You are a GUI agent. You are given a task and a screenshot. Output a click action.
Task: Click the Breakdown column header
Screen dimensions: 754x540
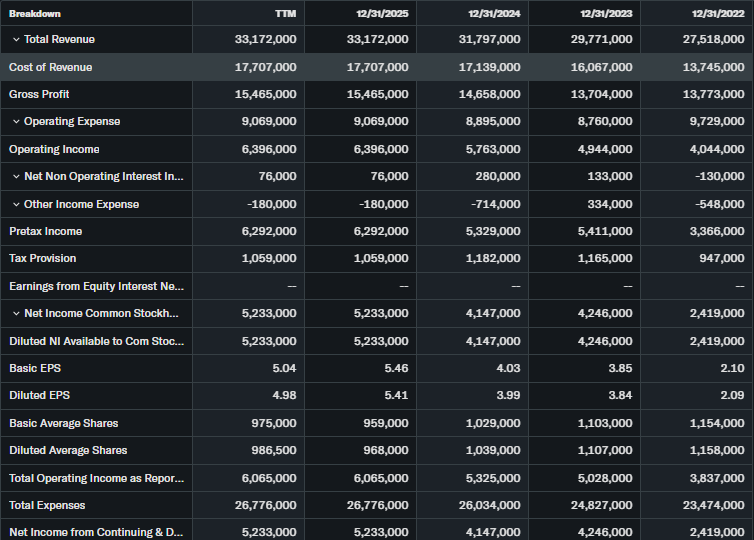click(x=35, y=13)
